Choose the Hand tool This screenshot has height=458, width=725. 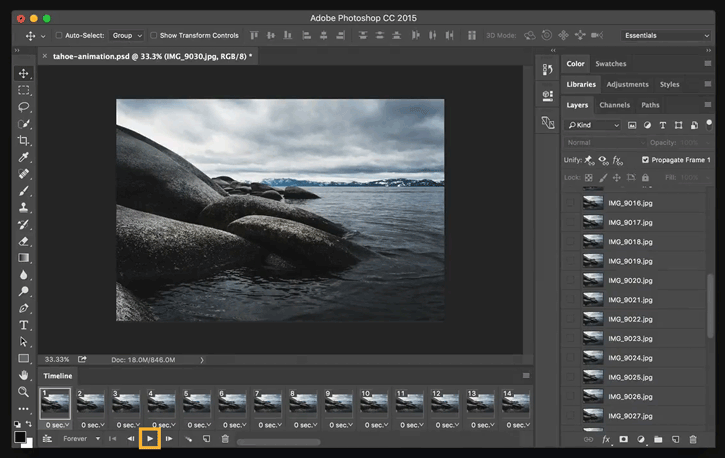tap(24, 375)
